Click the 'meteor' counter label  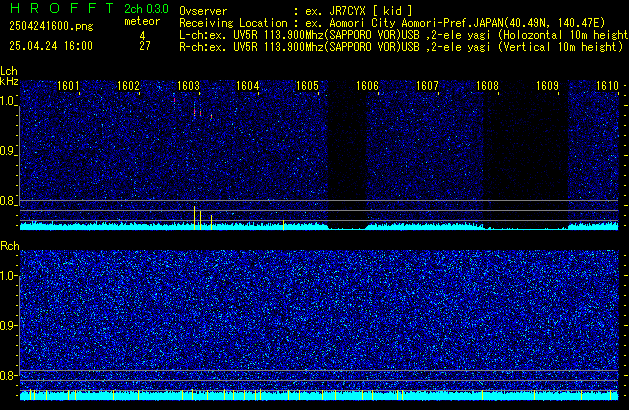(142, 21)
